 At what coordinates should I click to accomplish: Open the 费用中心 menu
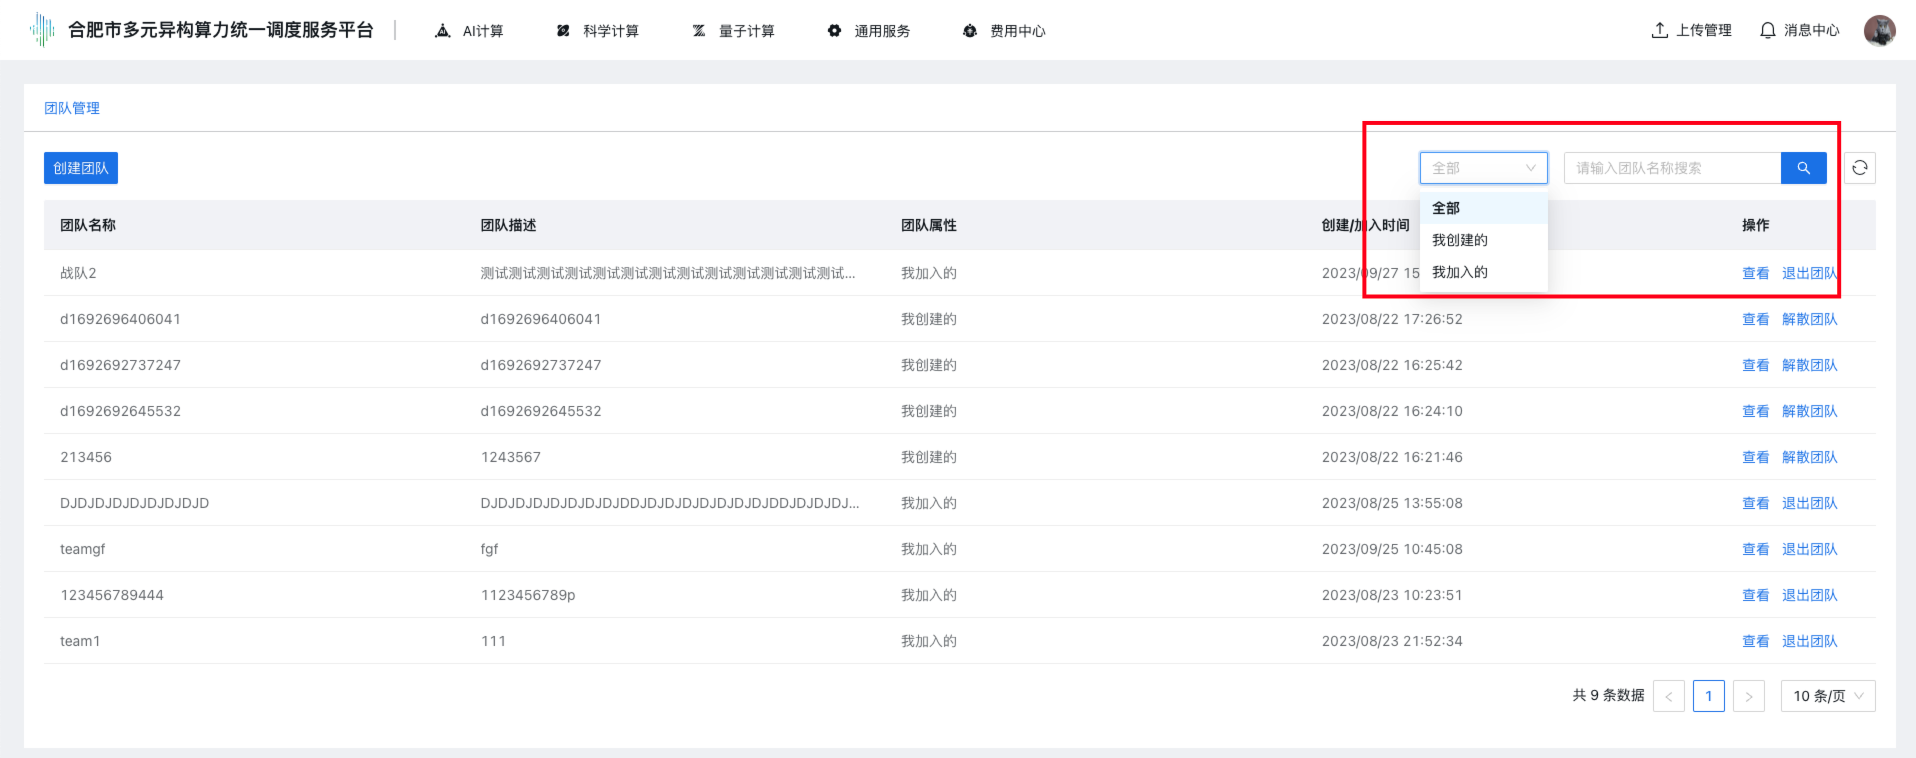click(1004, 31)
